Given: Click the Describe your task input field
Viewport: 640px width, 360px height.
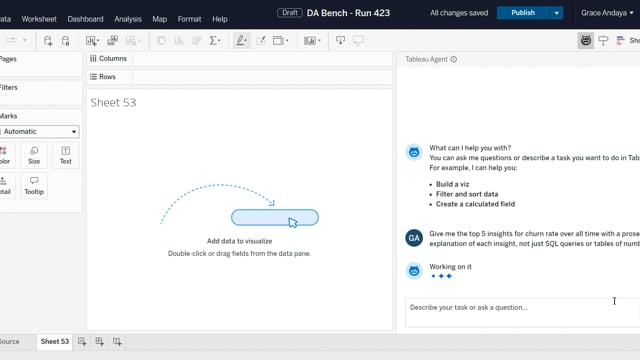Looking at the screenshot, I should [x=522, y=313].
